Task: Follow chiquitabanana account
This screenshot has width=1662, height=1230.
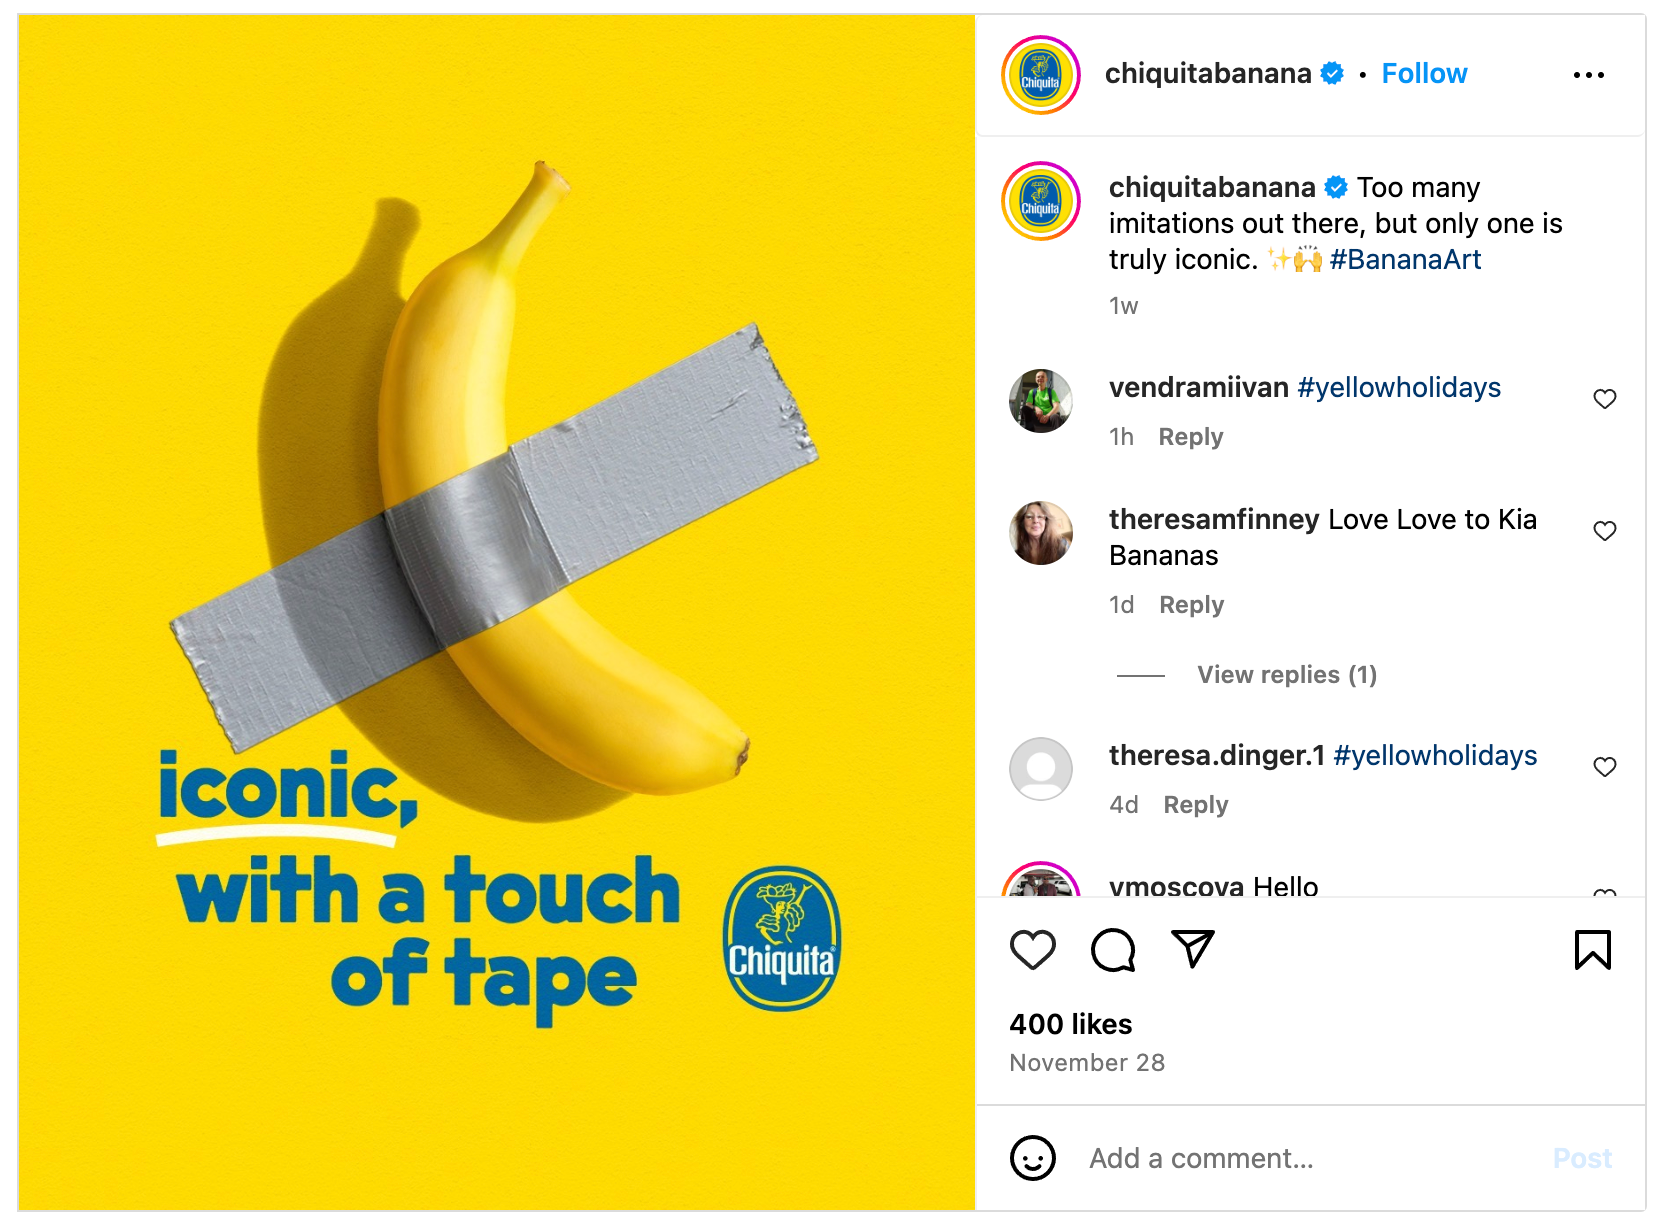Action: [x=1424, y=74]
